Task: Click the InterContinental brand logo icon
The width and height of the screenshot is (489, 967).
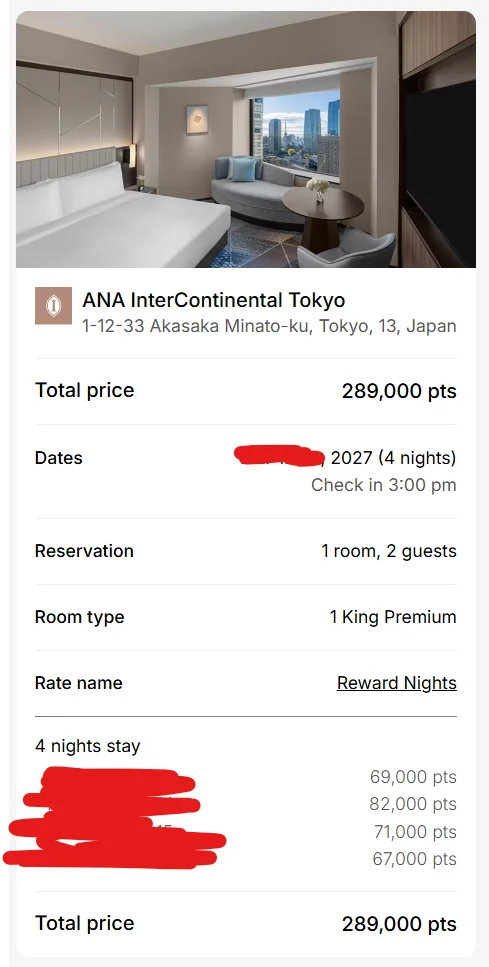Action: [53, 306]
